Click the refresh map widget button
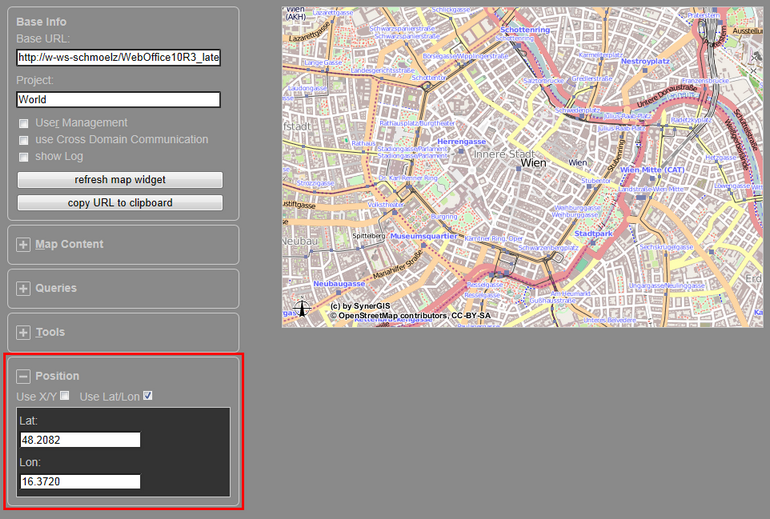Screen dimensions: 770x519 pos(120,180)
